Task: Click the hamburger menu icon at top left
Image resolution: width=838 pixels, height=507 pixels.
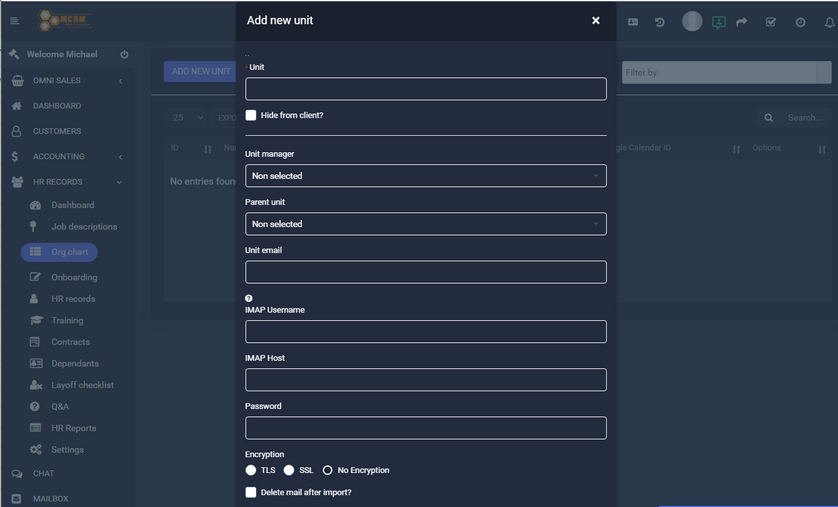Action: pos(14,21)
